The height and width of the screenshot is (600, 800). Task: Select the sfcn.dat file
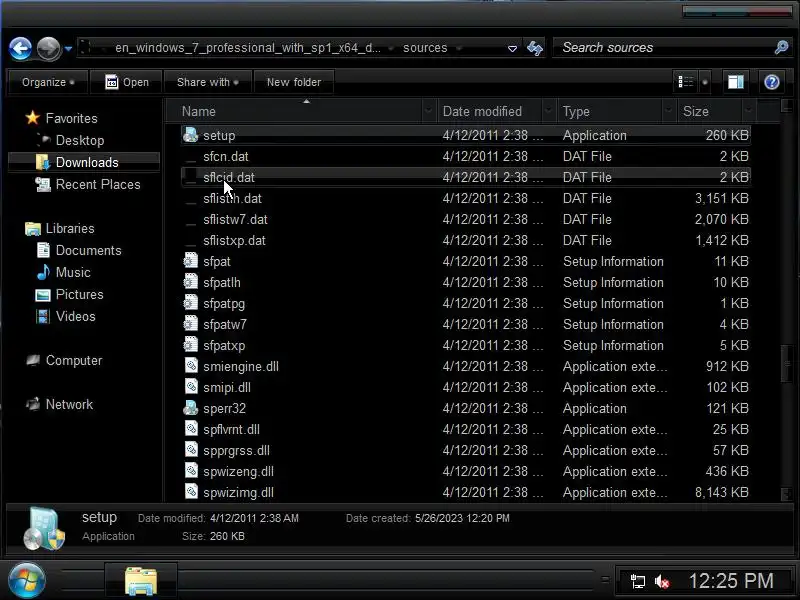(226, 157)
